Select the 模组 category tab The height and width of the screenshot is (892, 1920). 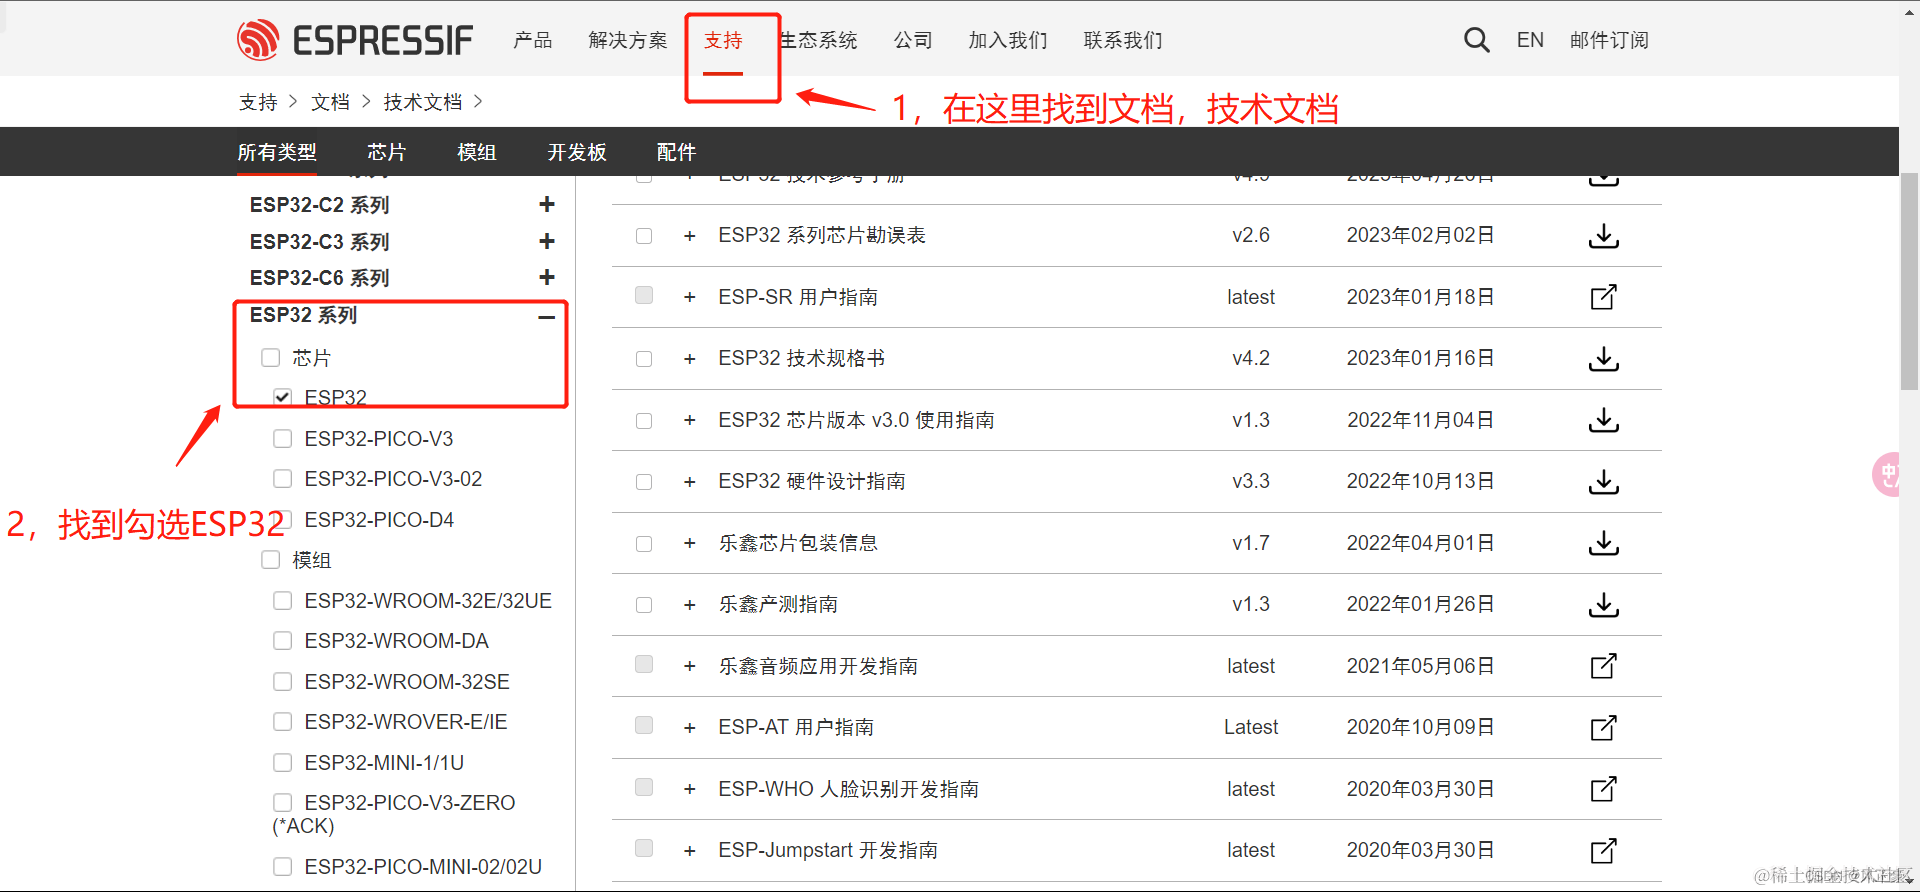476,152
